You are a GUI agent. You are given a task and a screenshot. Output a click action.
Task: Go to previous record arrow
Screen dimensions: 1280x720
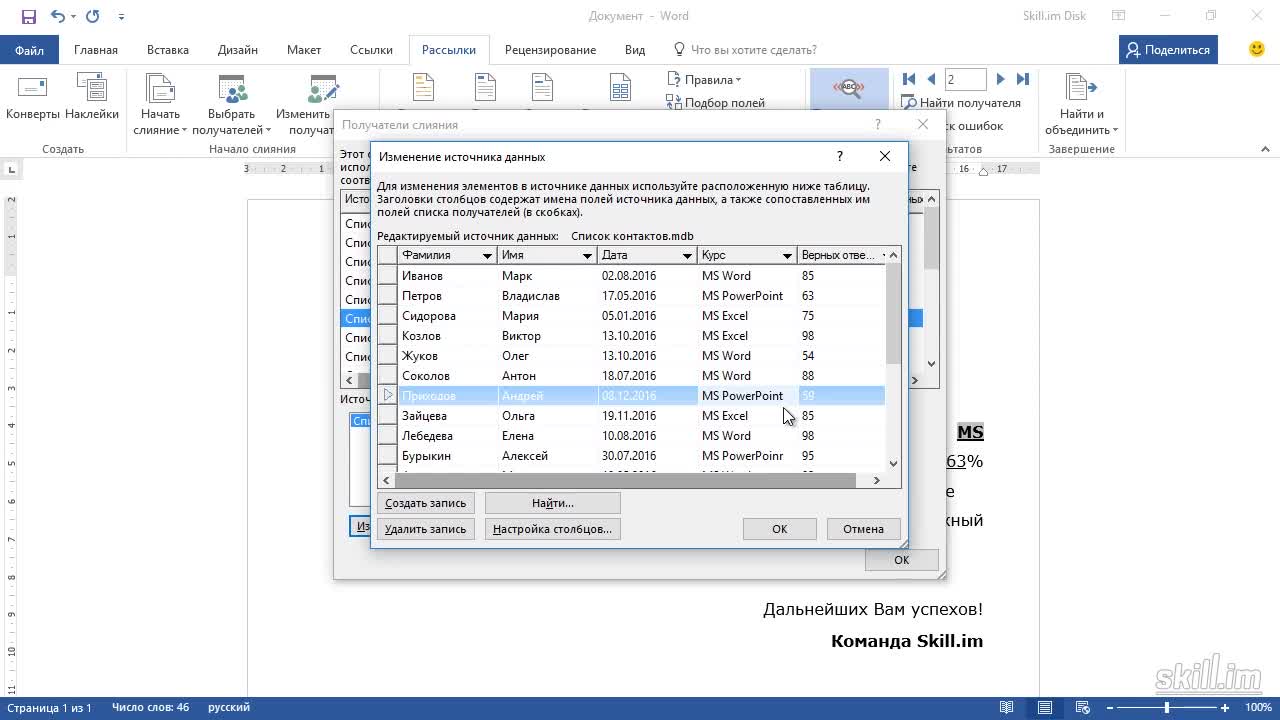tap(931, 79)
